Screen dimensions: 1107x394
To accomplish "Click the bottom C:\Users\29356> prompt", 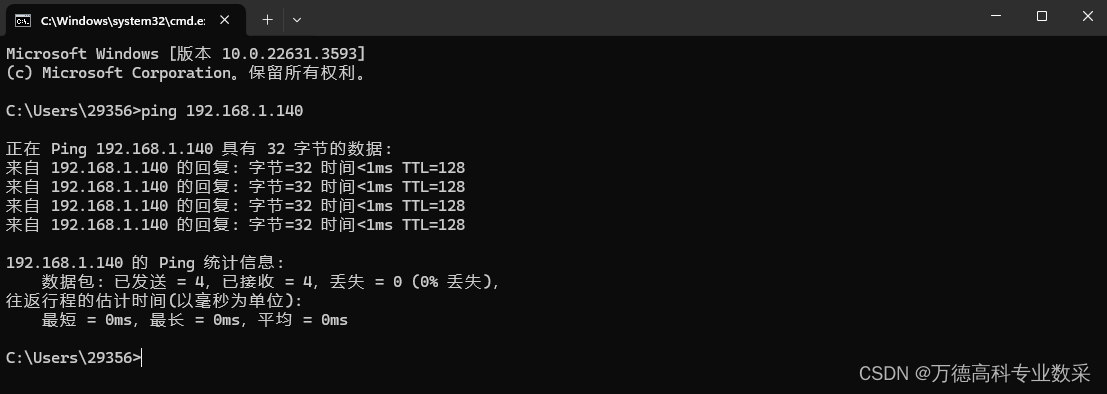I will click(x=73, y=357).
